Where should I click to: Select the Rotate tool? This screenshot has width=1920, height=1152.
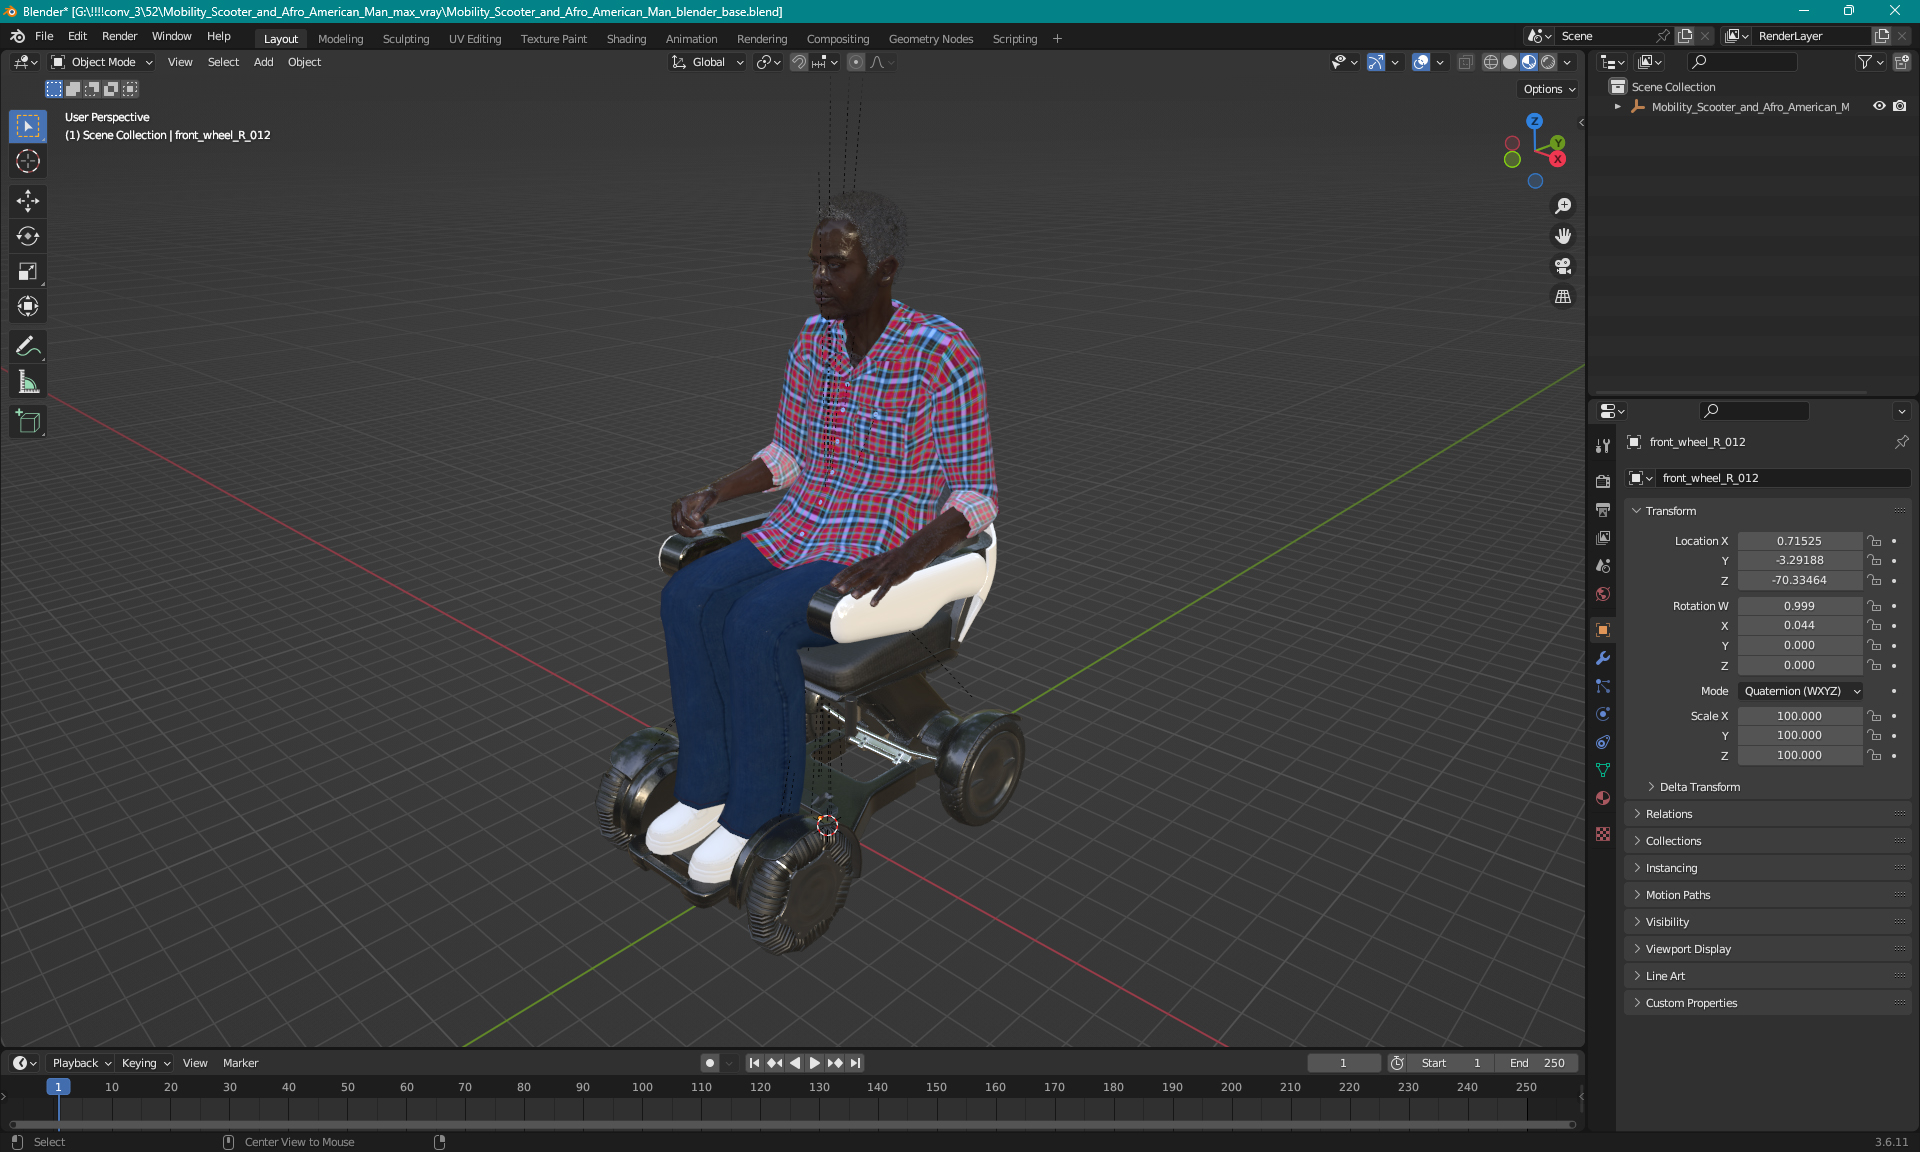pos(28,236)
